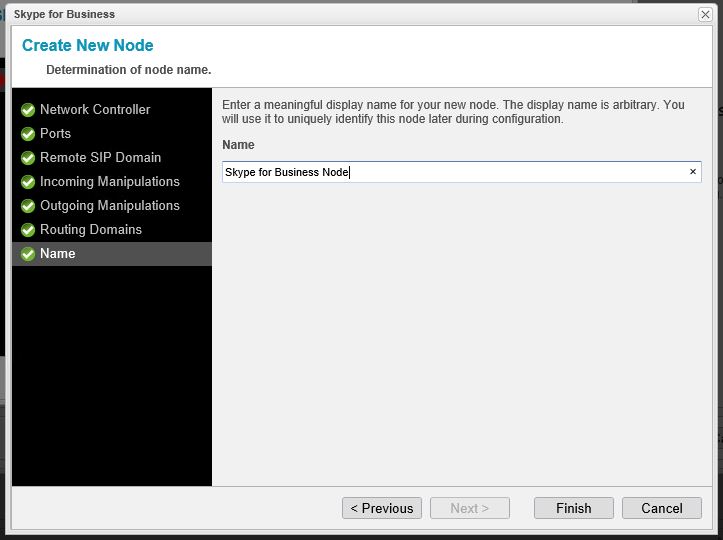Cancel the Create New Node wizard
723x540 pixels.
pyautogui.click(x=661, y=508)
